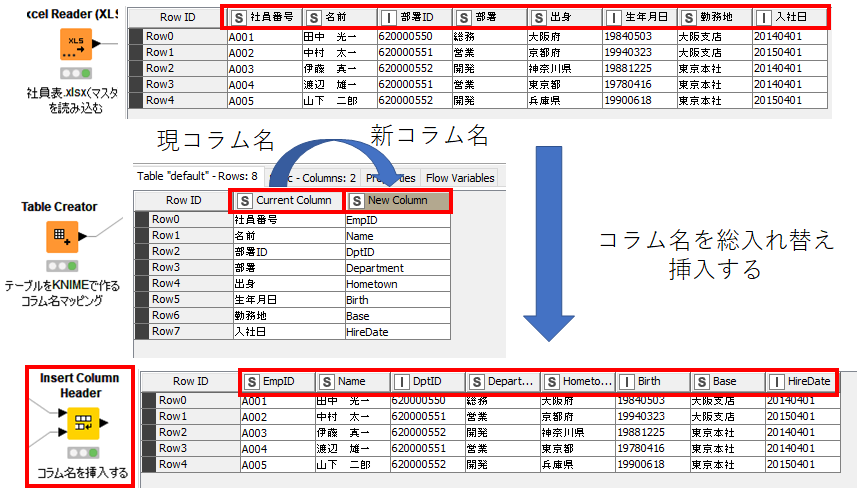Click the Insert Column Header status traffic light
Image resolution: width=857 pixels, height=488 pixels.
coord(83,452)
